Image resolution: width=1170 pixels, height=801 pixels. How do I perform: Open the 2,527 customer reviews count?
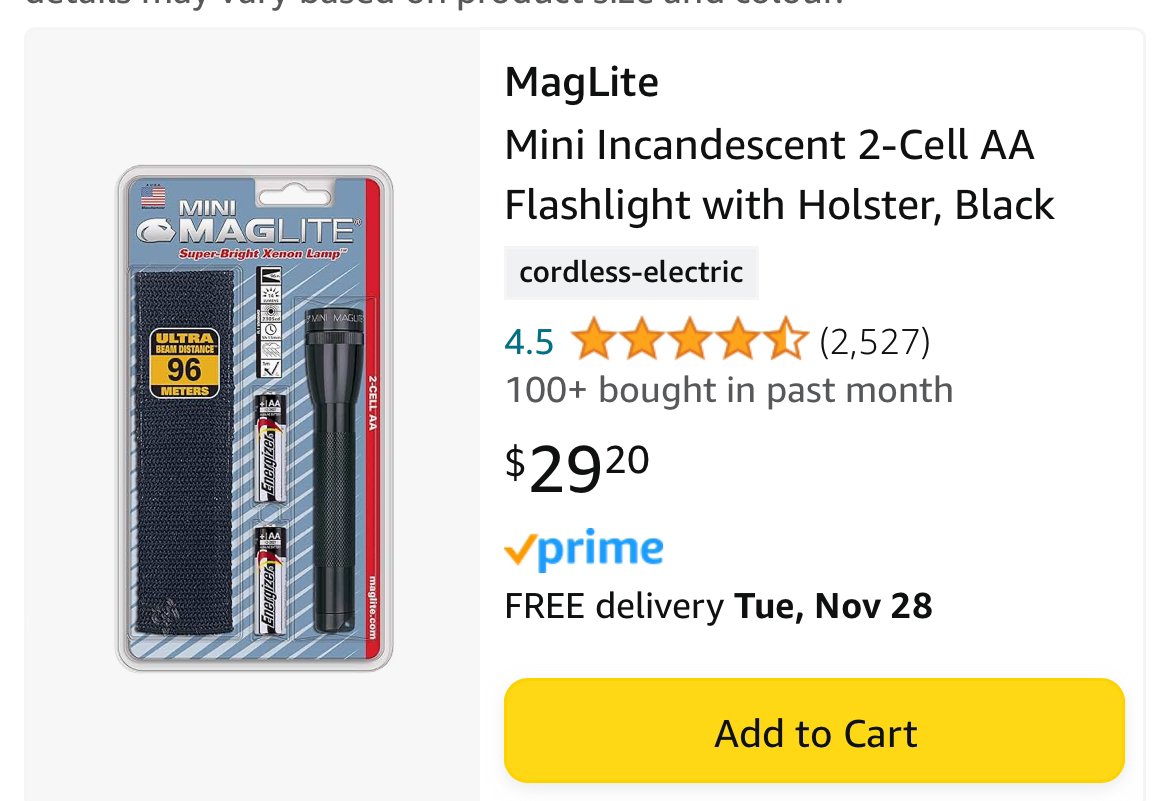pyautogui.click(x=875, y=343)
